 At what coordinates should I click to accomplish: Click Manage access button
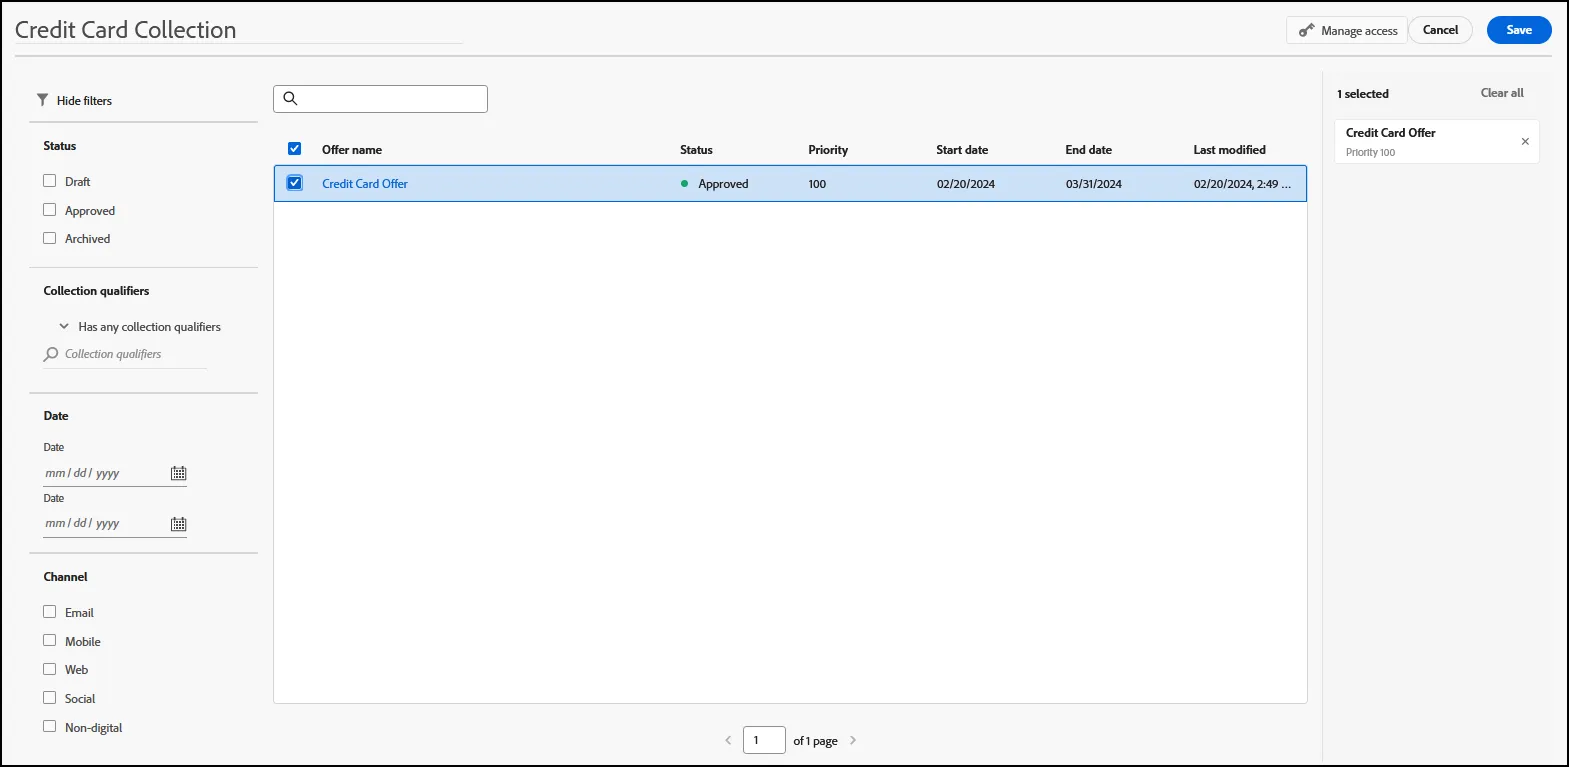pos(1347,30)
